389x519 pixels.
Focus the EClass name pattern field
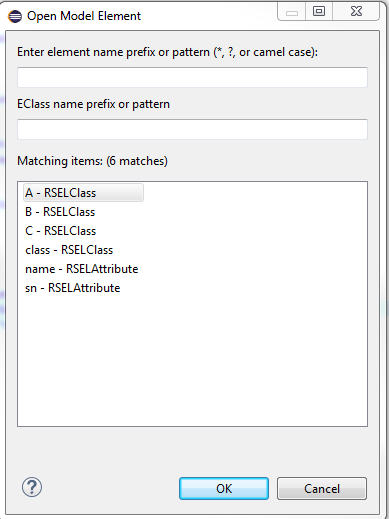192,129
